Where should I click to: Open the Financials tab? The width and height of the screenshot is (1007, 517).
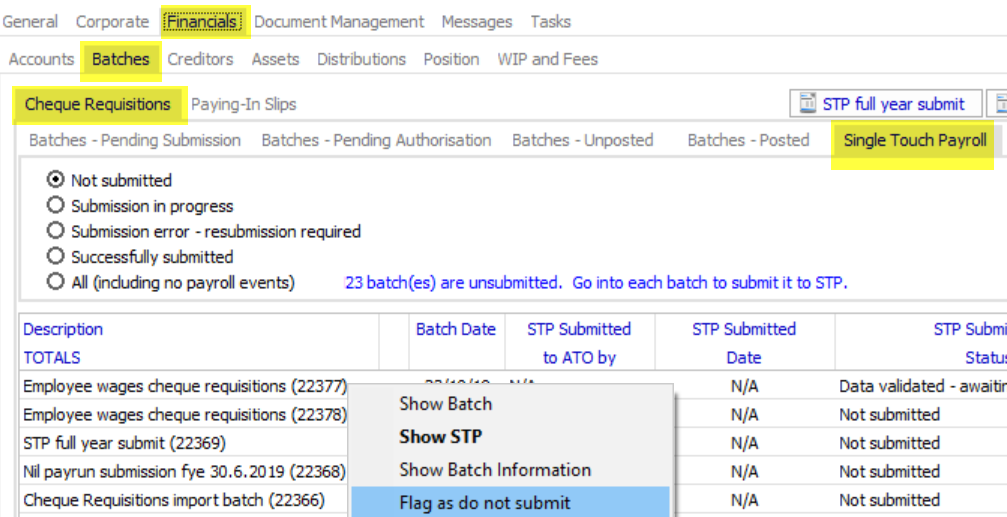point(201,21)
